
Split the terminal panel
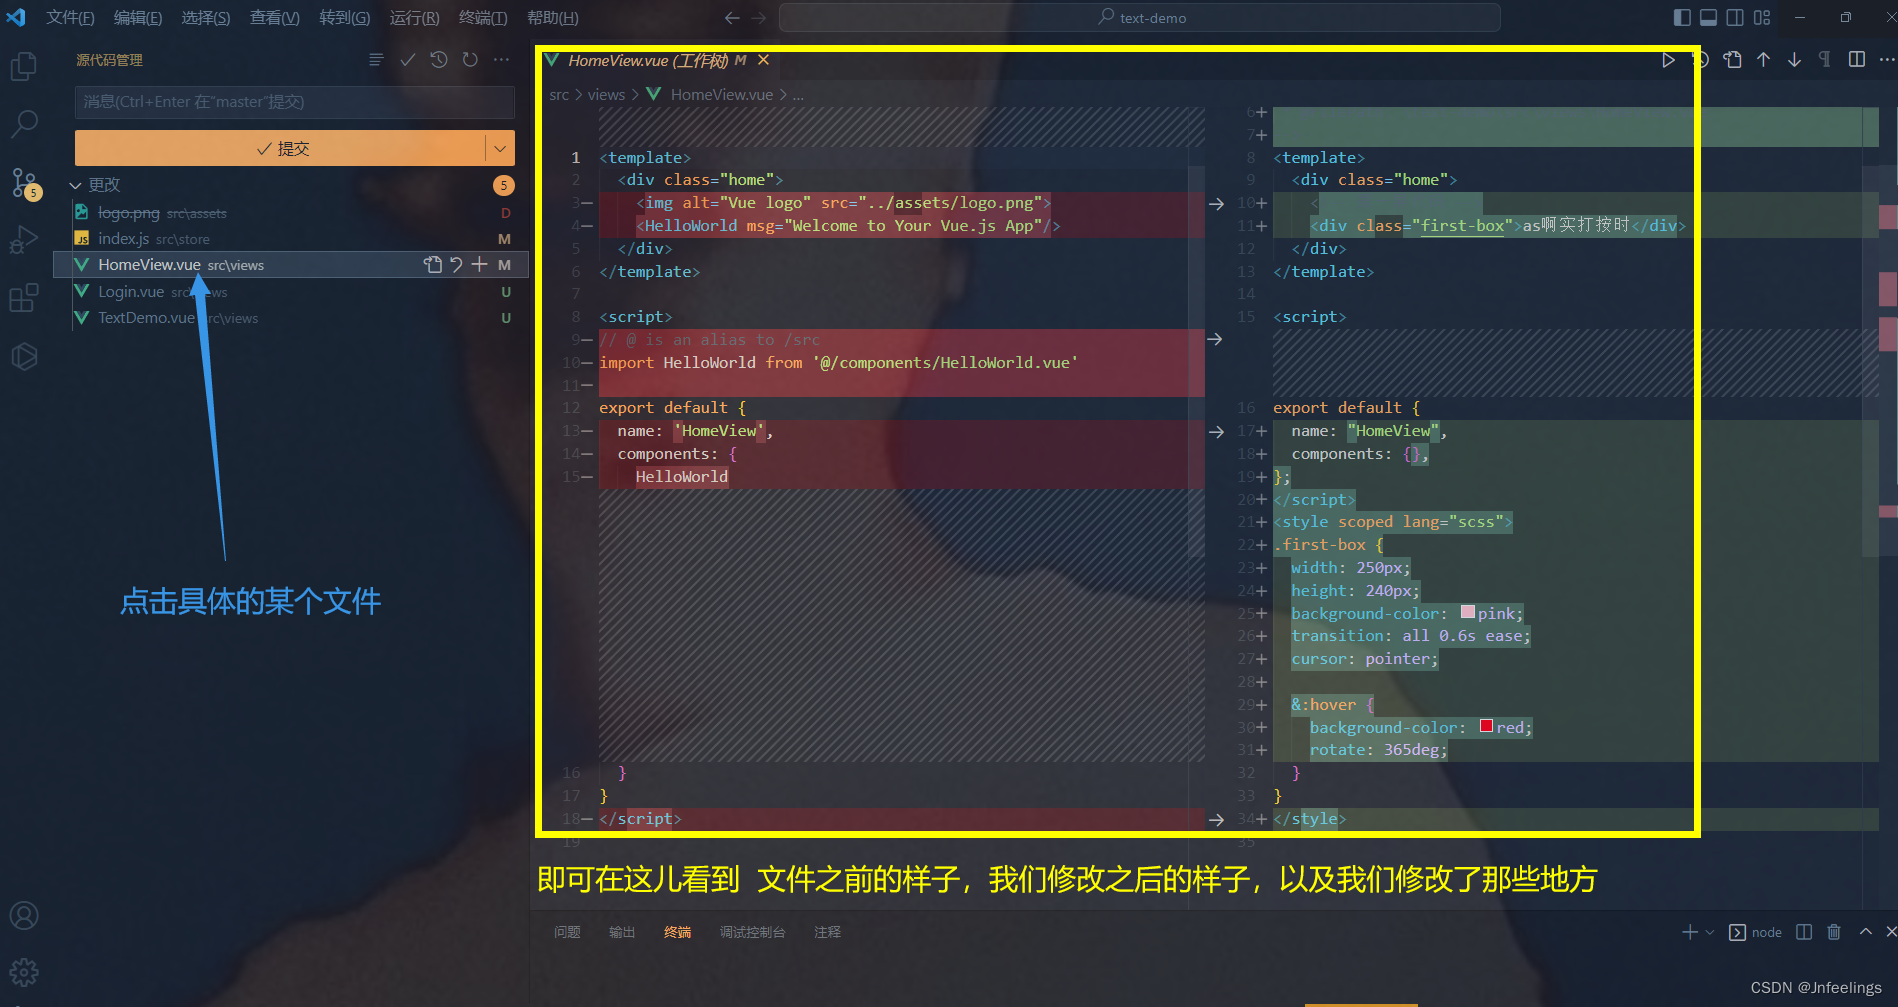tap(1804, 932)
